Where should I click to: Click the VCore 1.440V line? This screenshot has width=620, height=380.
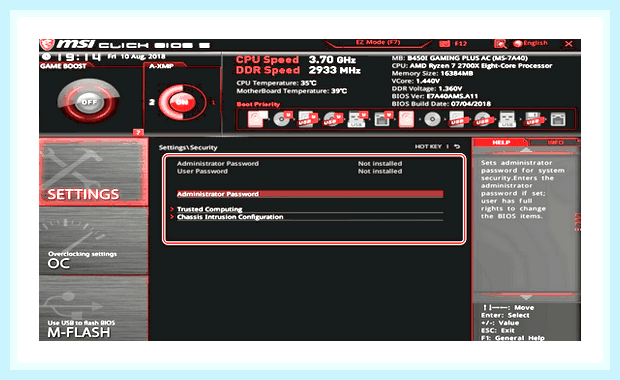416,81
